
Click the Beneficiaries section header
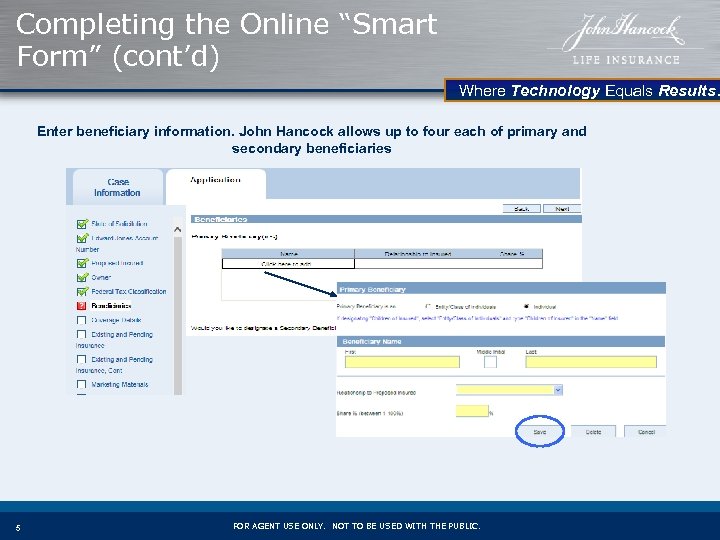386,219
